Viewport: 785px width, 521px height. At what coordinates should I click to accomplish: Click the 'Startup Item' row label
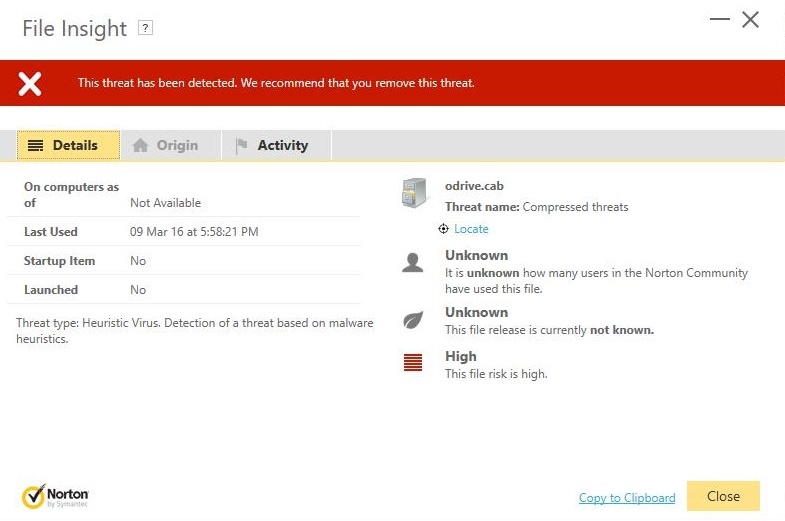[59, 261]
